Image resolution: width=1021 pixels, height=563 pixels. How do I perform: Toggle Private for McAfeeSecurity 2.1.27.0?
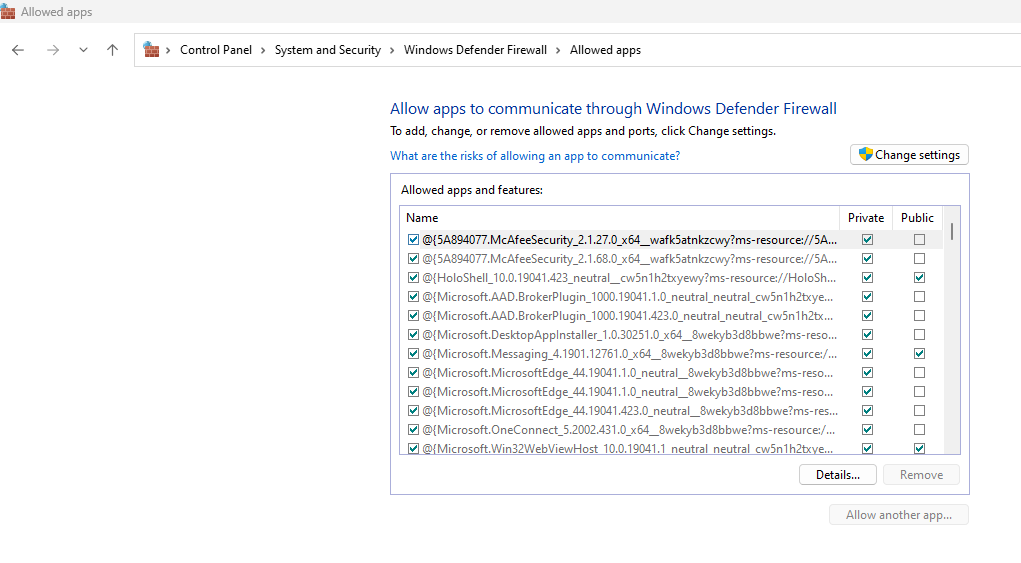coord(867,240)
